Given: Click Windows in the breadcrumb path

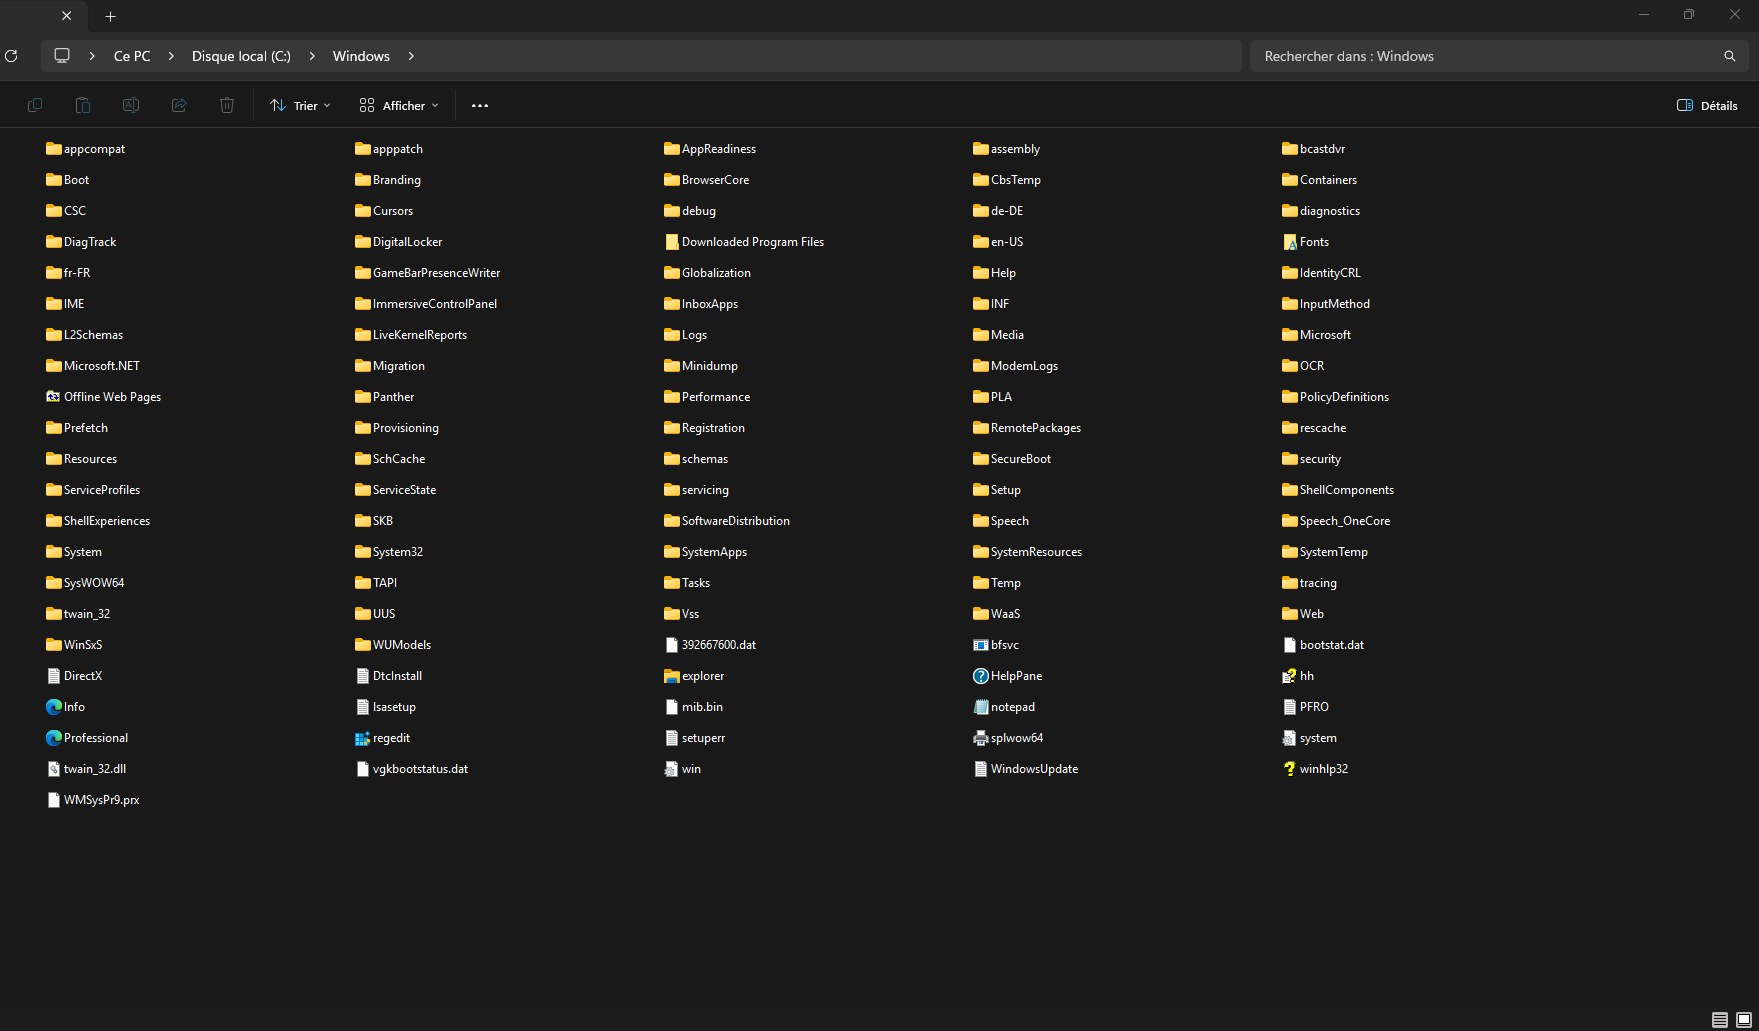Looking at the screenshot, I should (361, 56).
